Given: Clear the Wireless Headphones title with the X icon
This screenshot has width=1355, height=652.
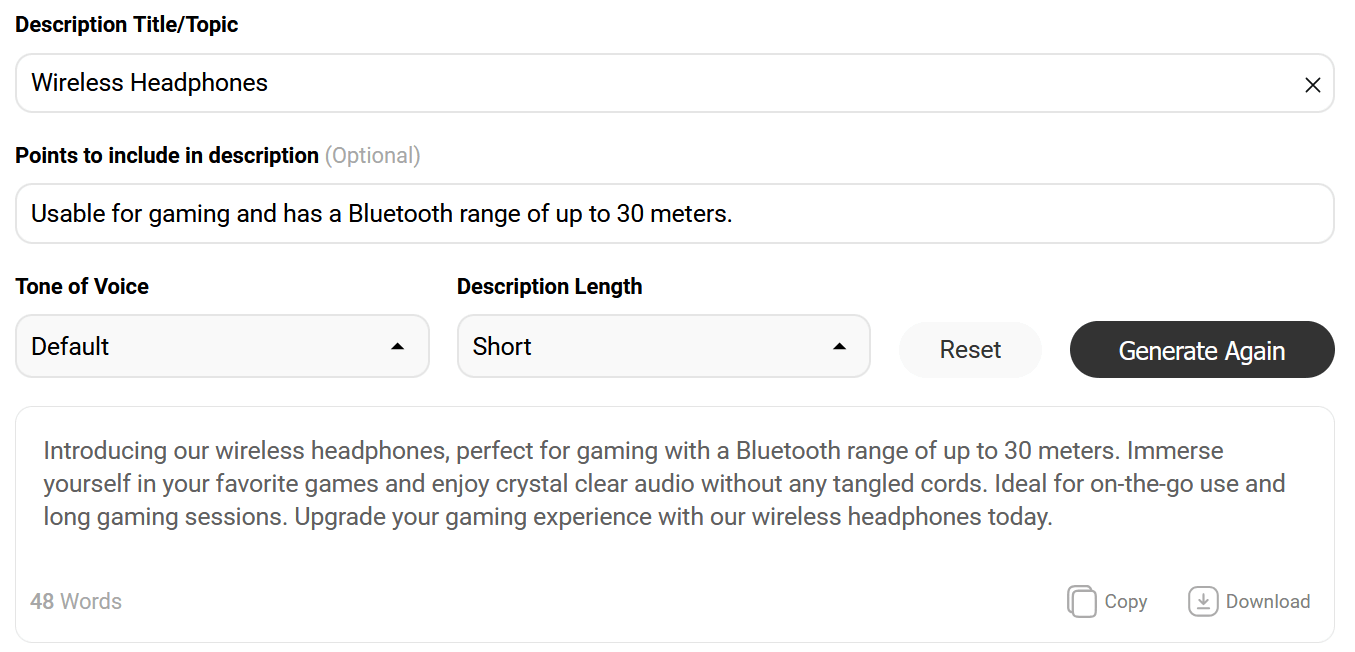Looking at the screenshot, I should (x=1312, y=85).
